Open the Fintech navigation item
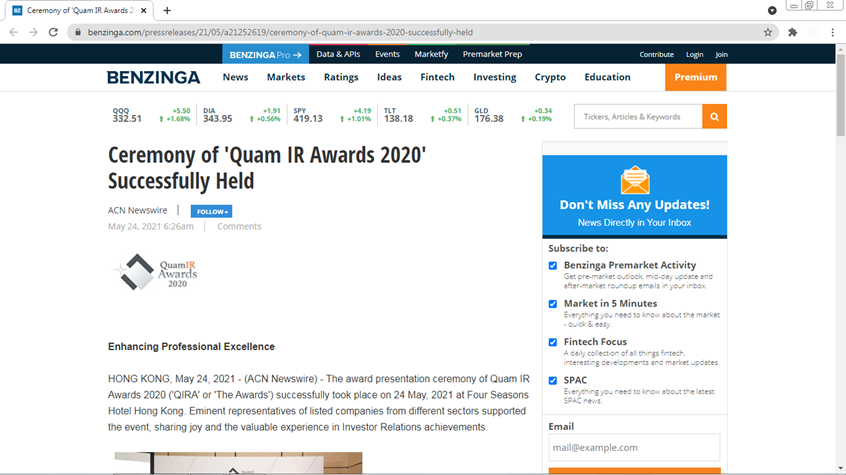Viewport: 846px width, 475px height. [x=438, y=77]
